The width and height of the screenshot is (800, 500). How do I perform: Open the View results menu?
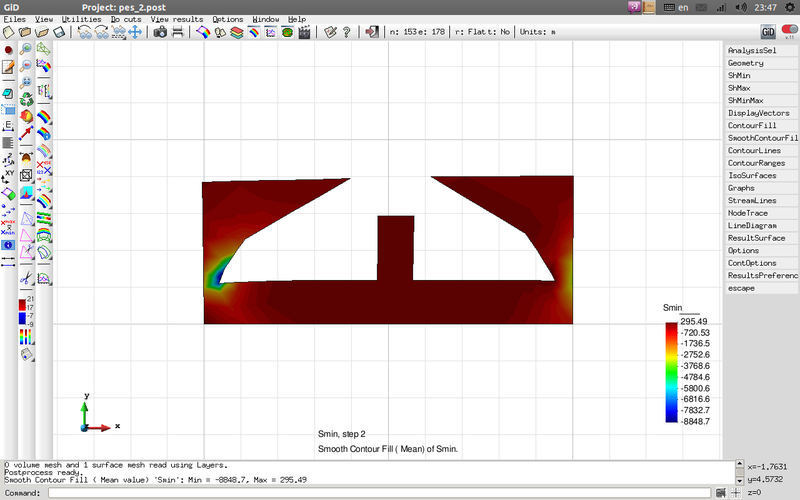coord(177,19)
